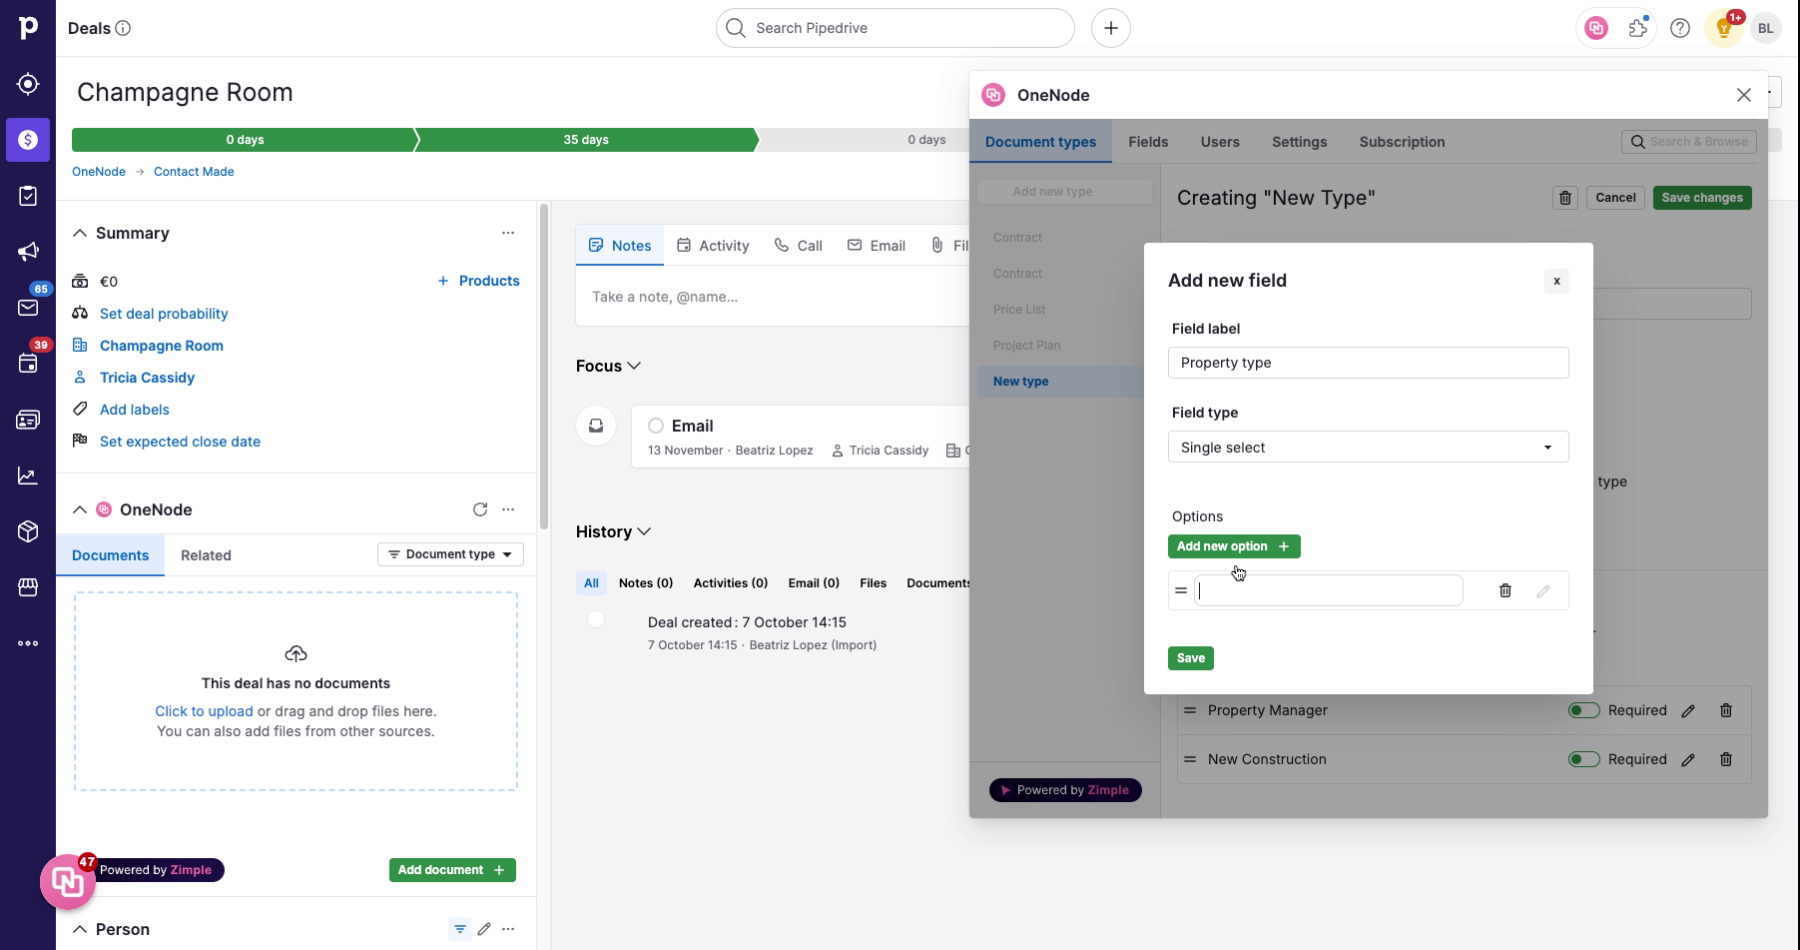The width and height of the screenshot is (1800, 950).
Task: Mark the Email activity as done
Action: [x=656, y=425]
